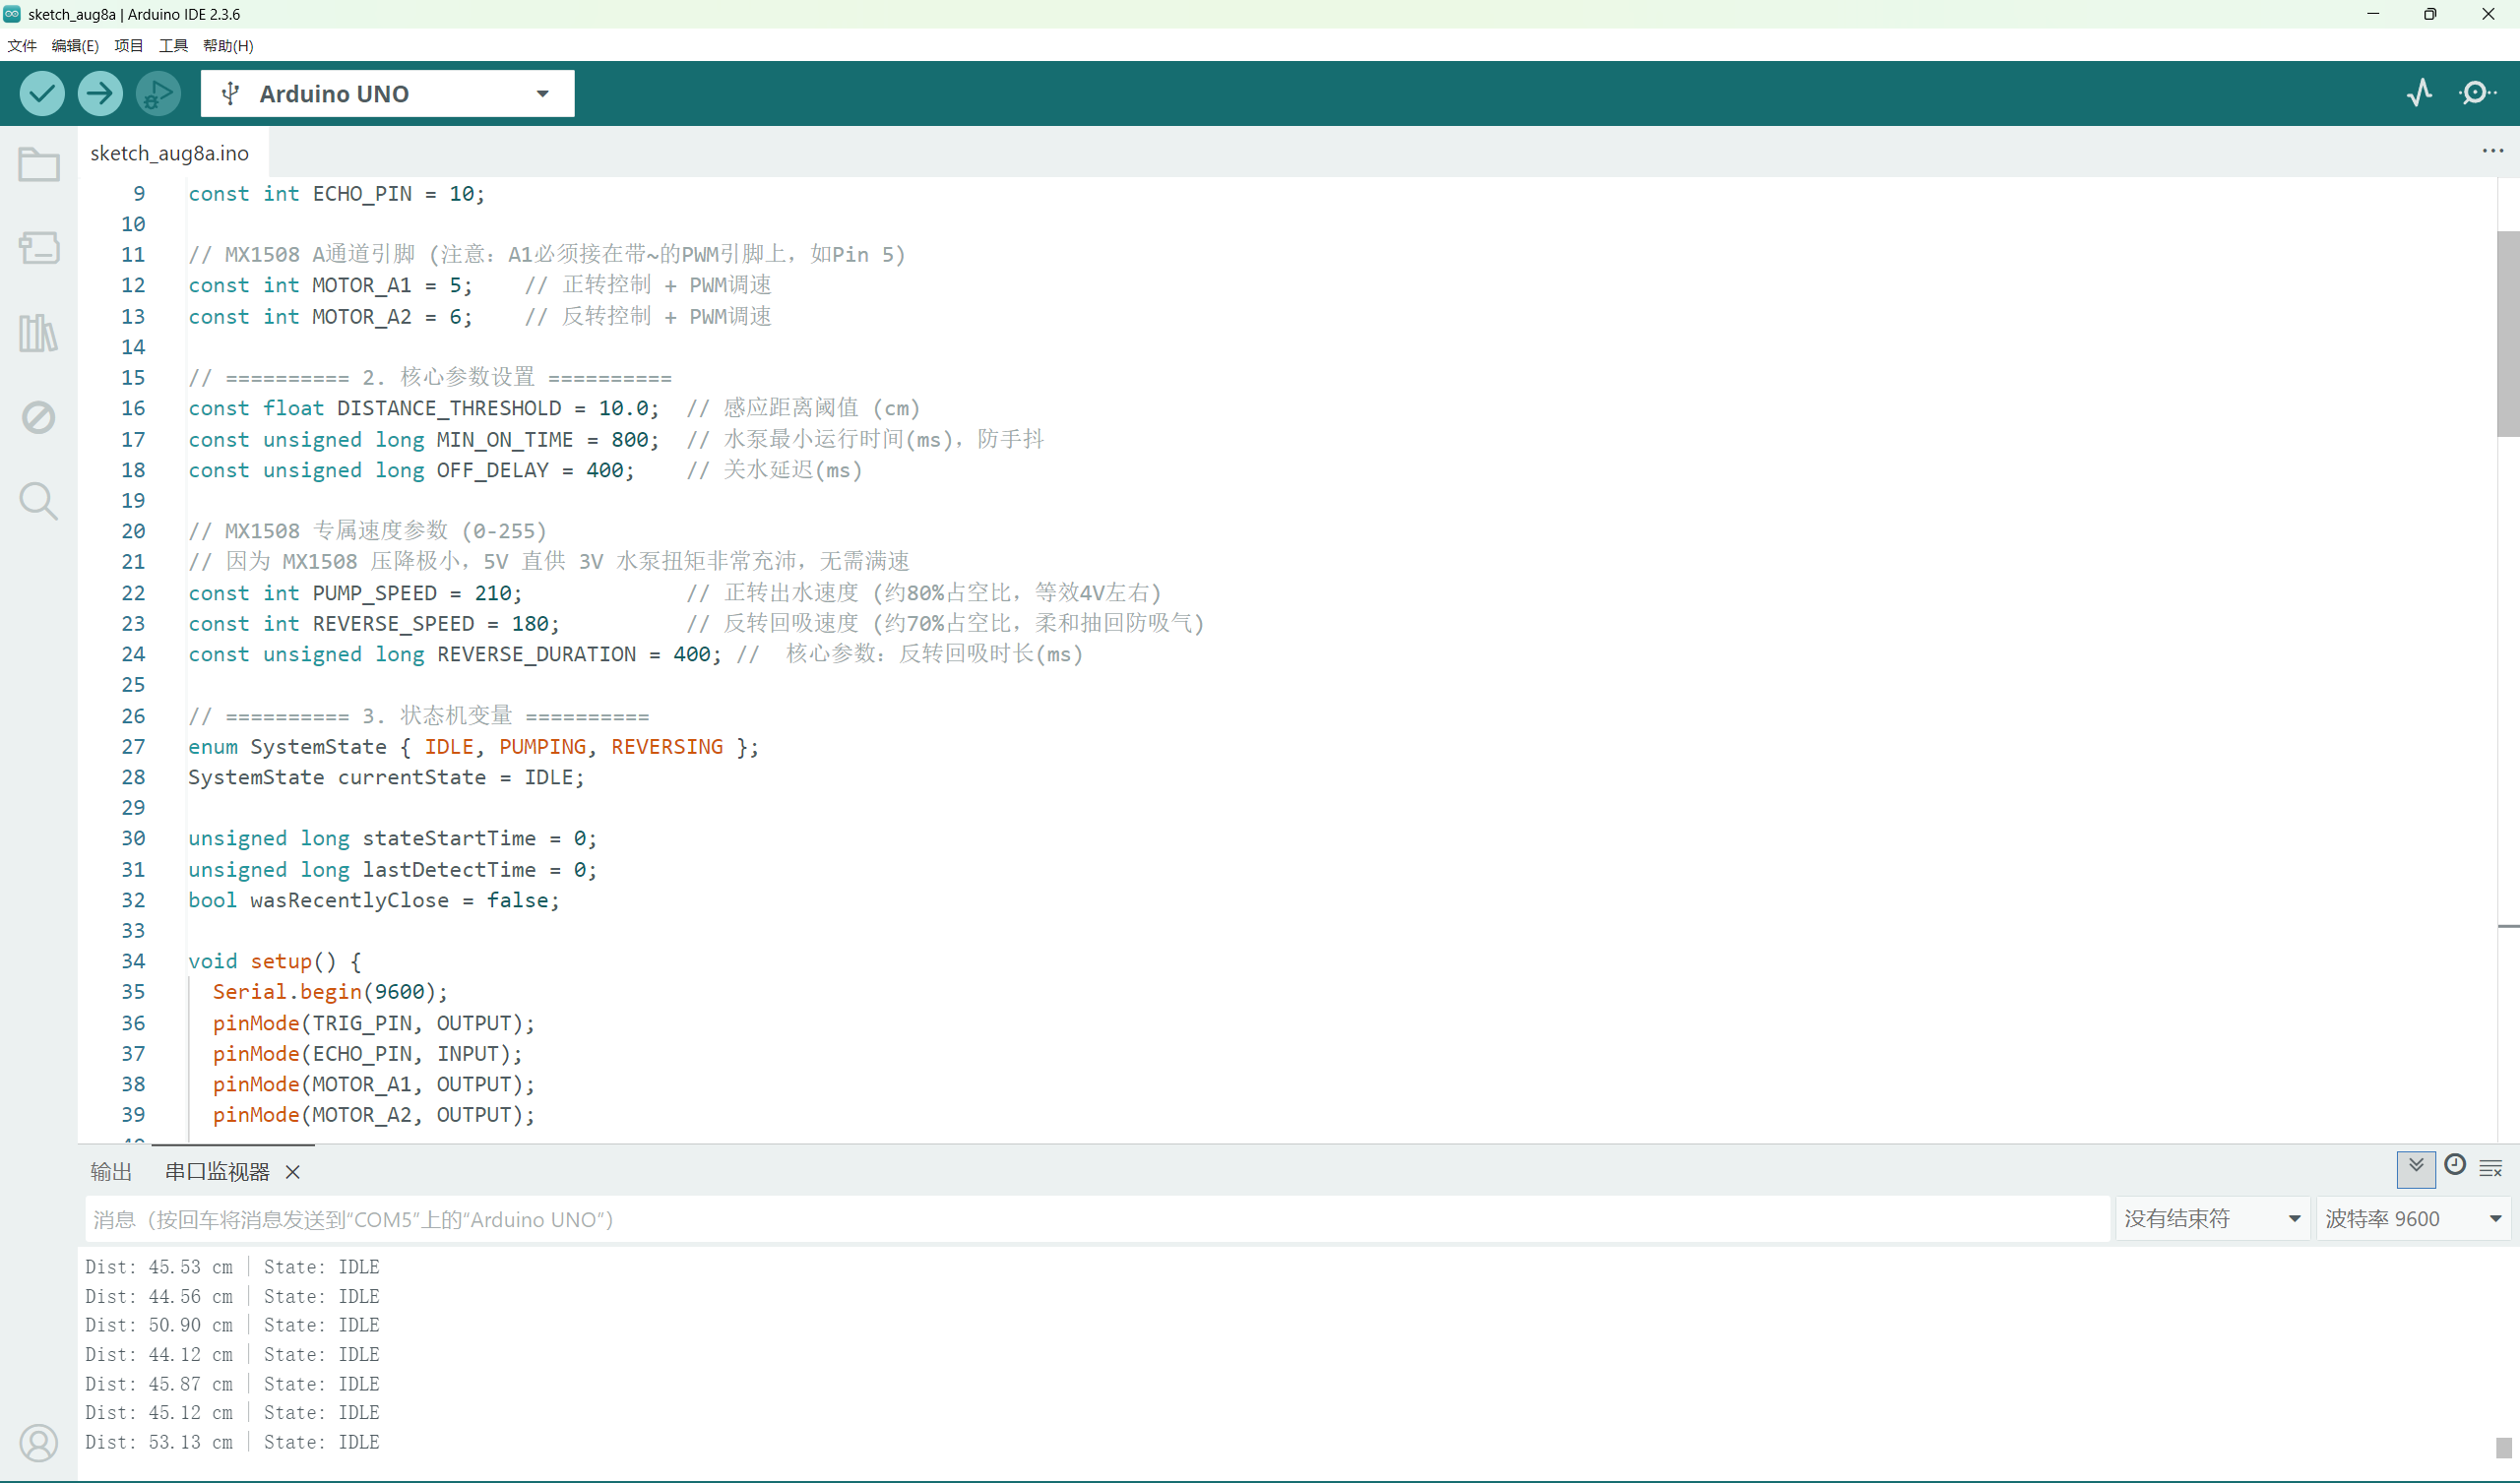Open the Search sidebar panel
Screen dimensions: 2520x1483
(x=39, y=501)
